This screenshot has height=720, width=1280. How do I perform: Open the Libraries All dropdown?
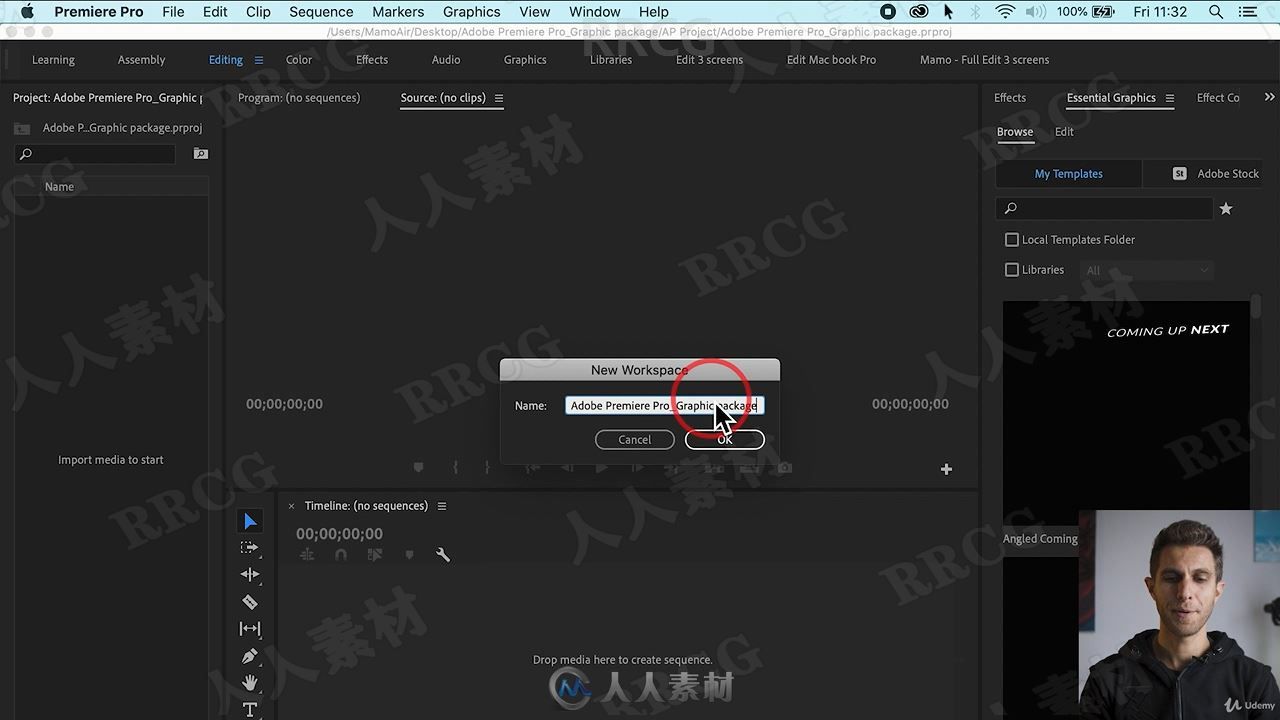[1147, 270]
